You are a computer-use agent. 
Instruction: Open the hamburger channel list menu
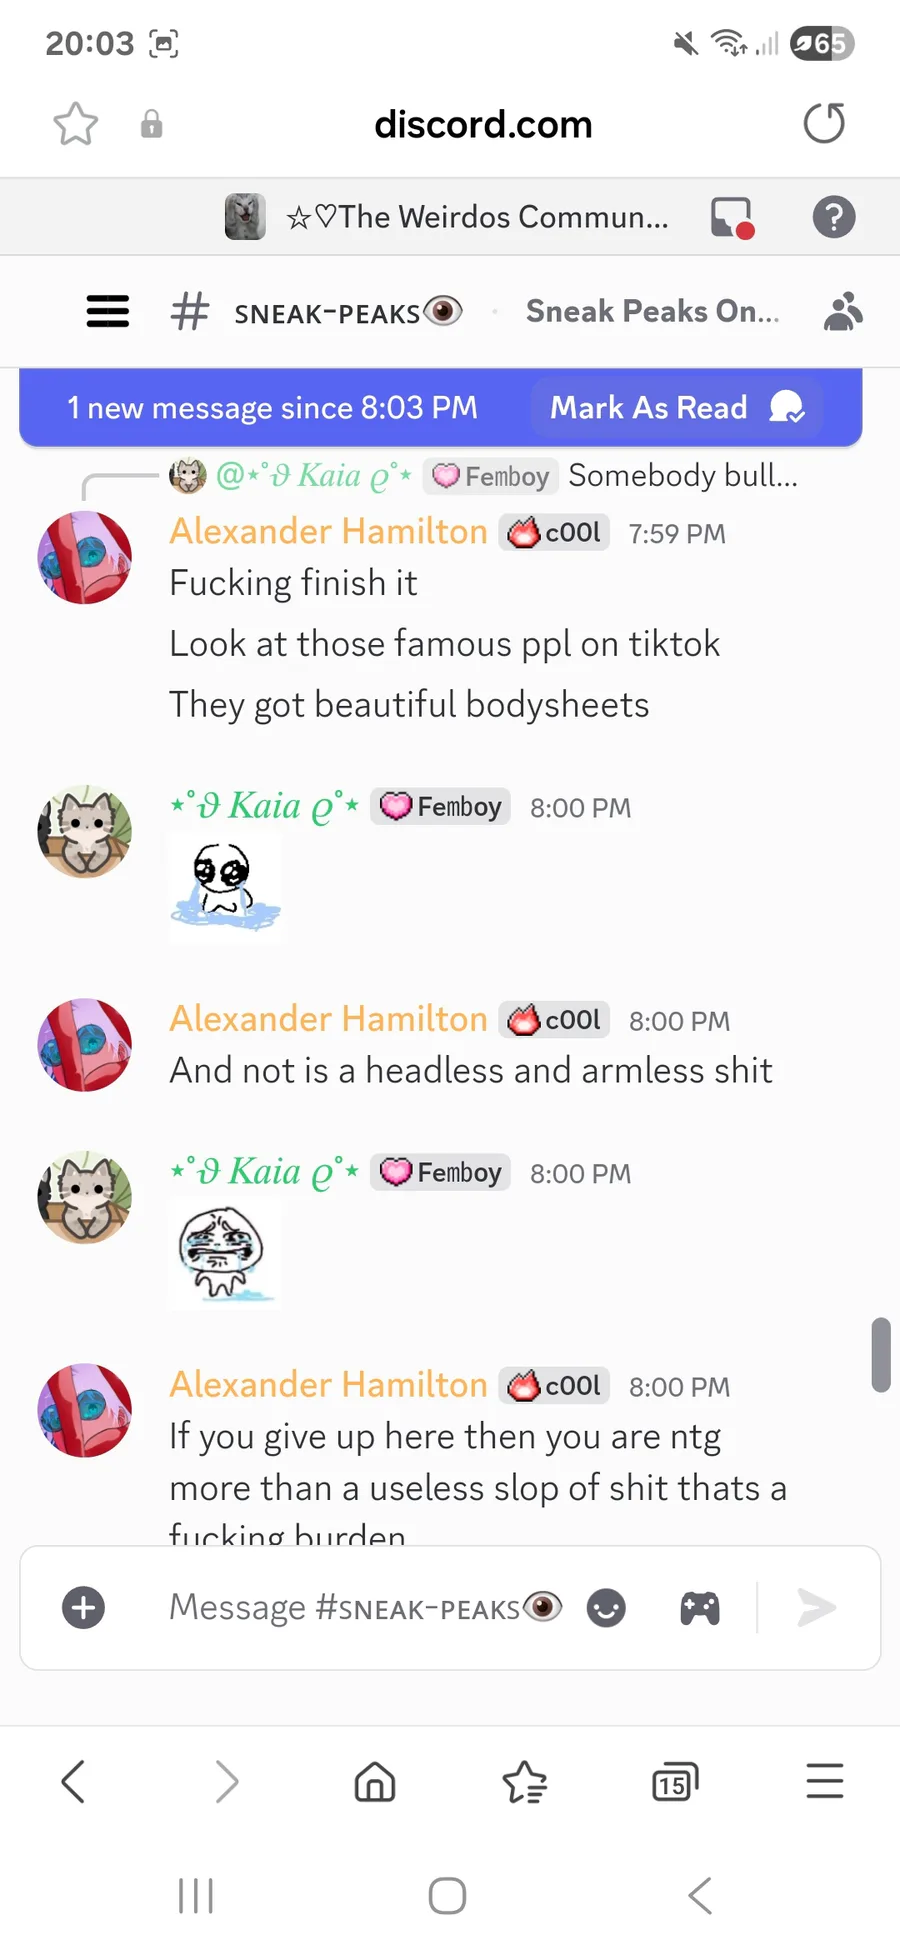point(108,311)
